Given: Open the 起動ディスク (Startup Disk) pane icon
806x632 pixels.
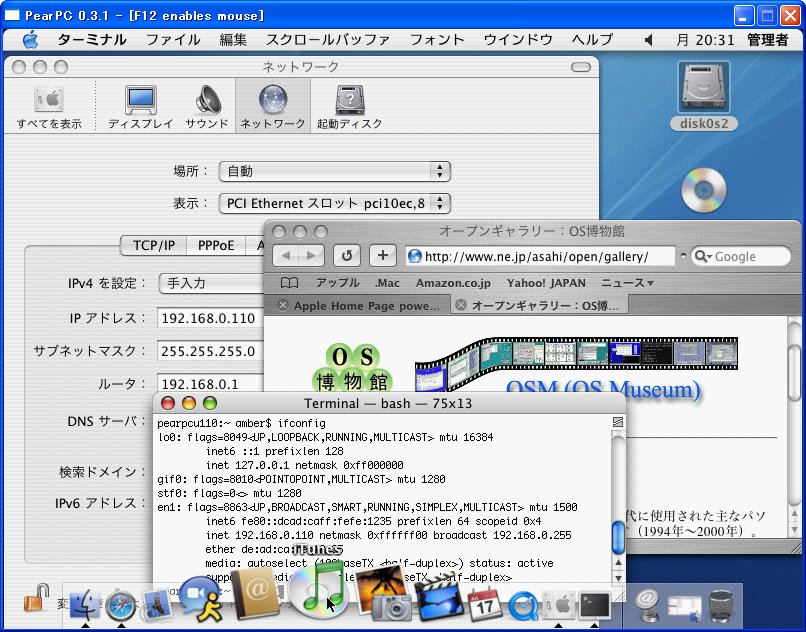Looking at the screenshot, I should click(x=350, y=107).
